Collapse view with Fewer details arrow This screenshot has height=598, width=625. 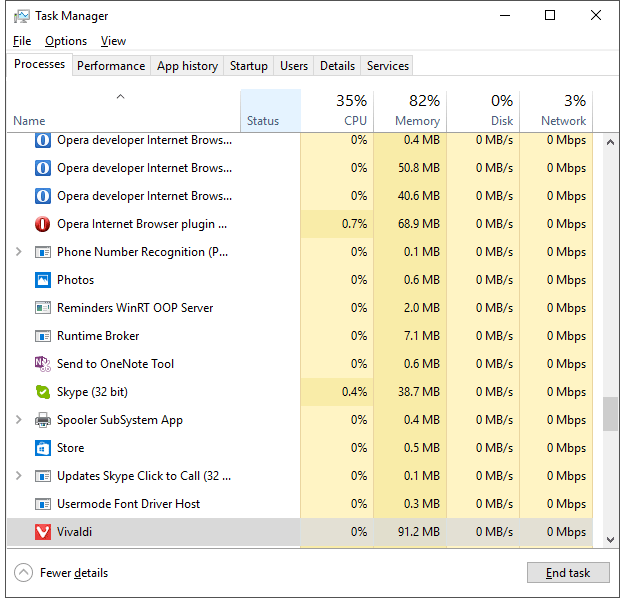(x=24, y=573)
